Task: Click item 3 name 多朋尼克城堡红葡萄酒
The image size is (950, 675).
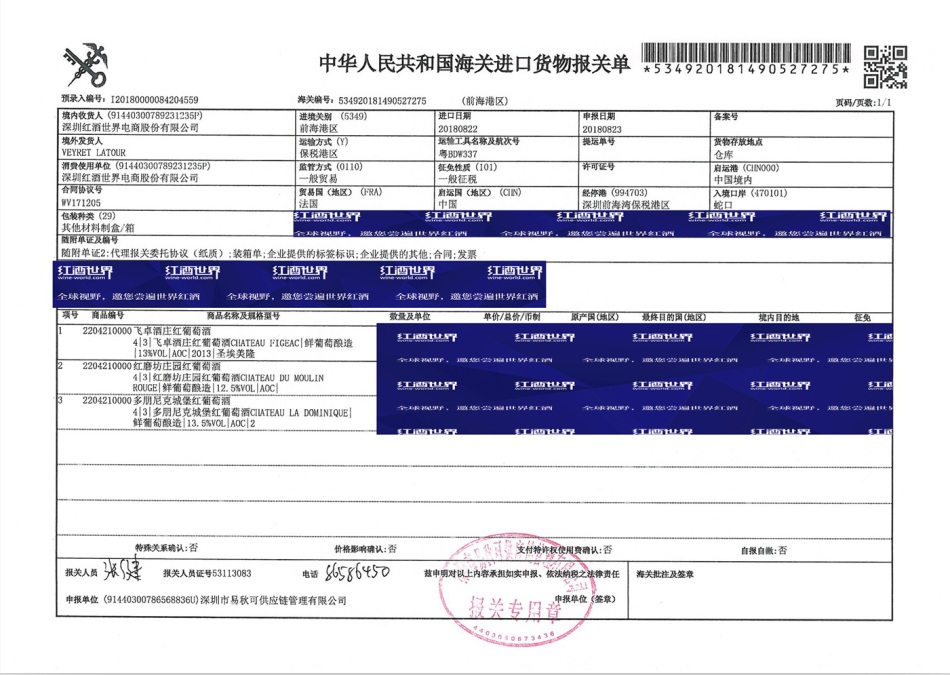Action: 182,401
